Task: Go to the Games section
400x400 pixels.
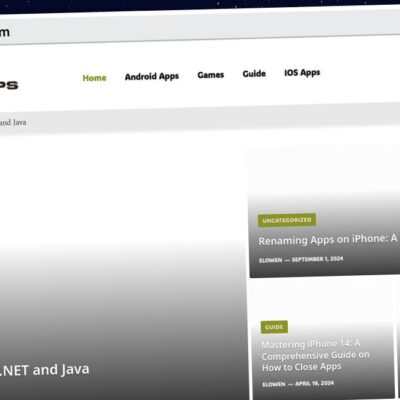Action: tap(211, 75)
